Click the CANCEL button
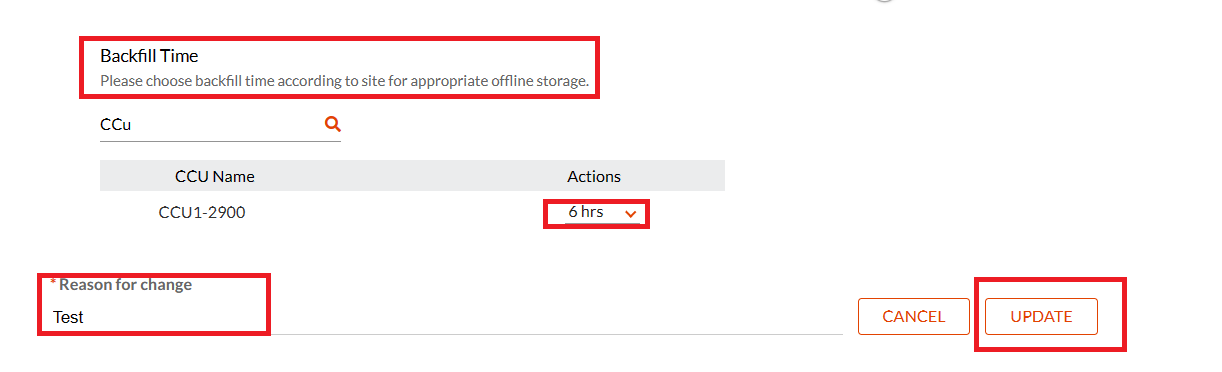 tap(914, 316)
